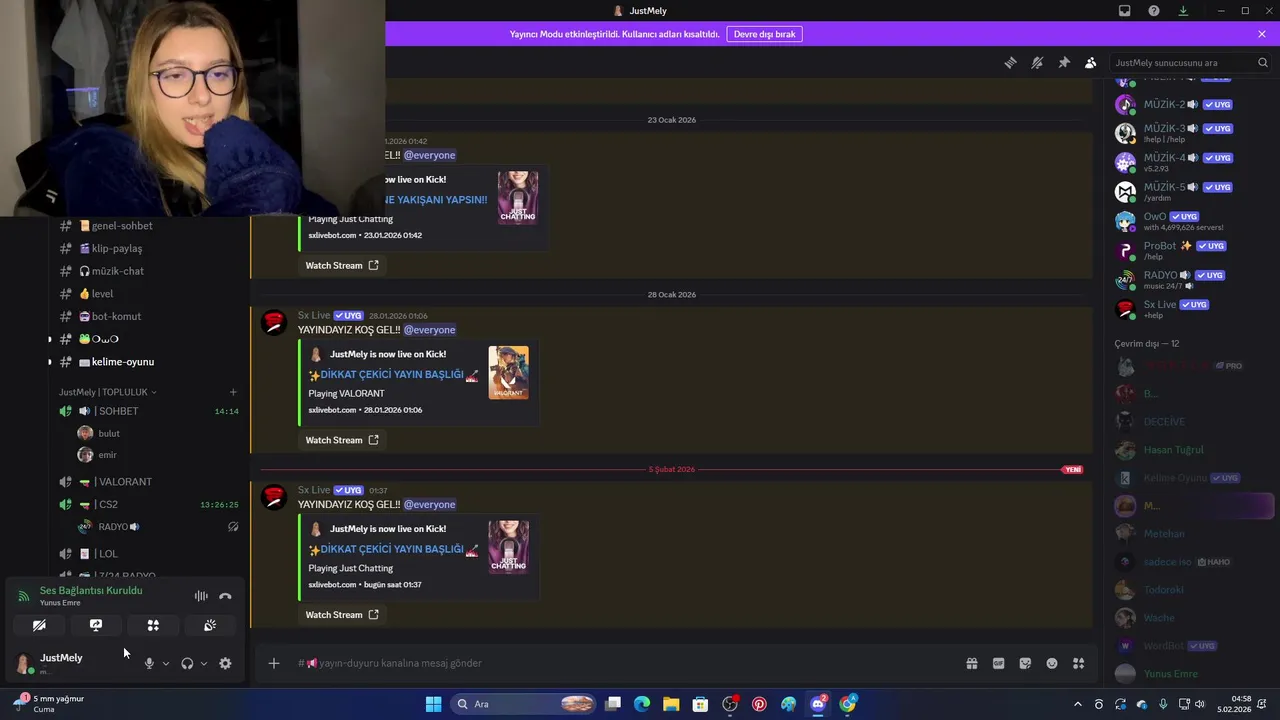The image size is (1280, 720).
Task: Open the apps launcher in message bar
Action: tap(1079, 663)
